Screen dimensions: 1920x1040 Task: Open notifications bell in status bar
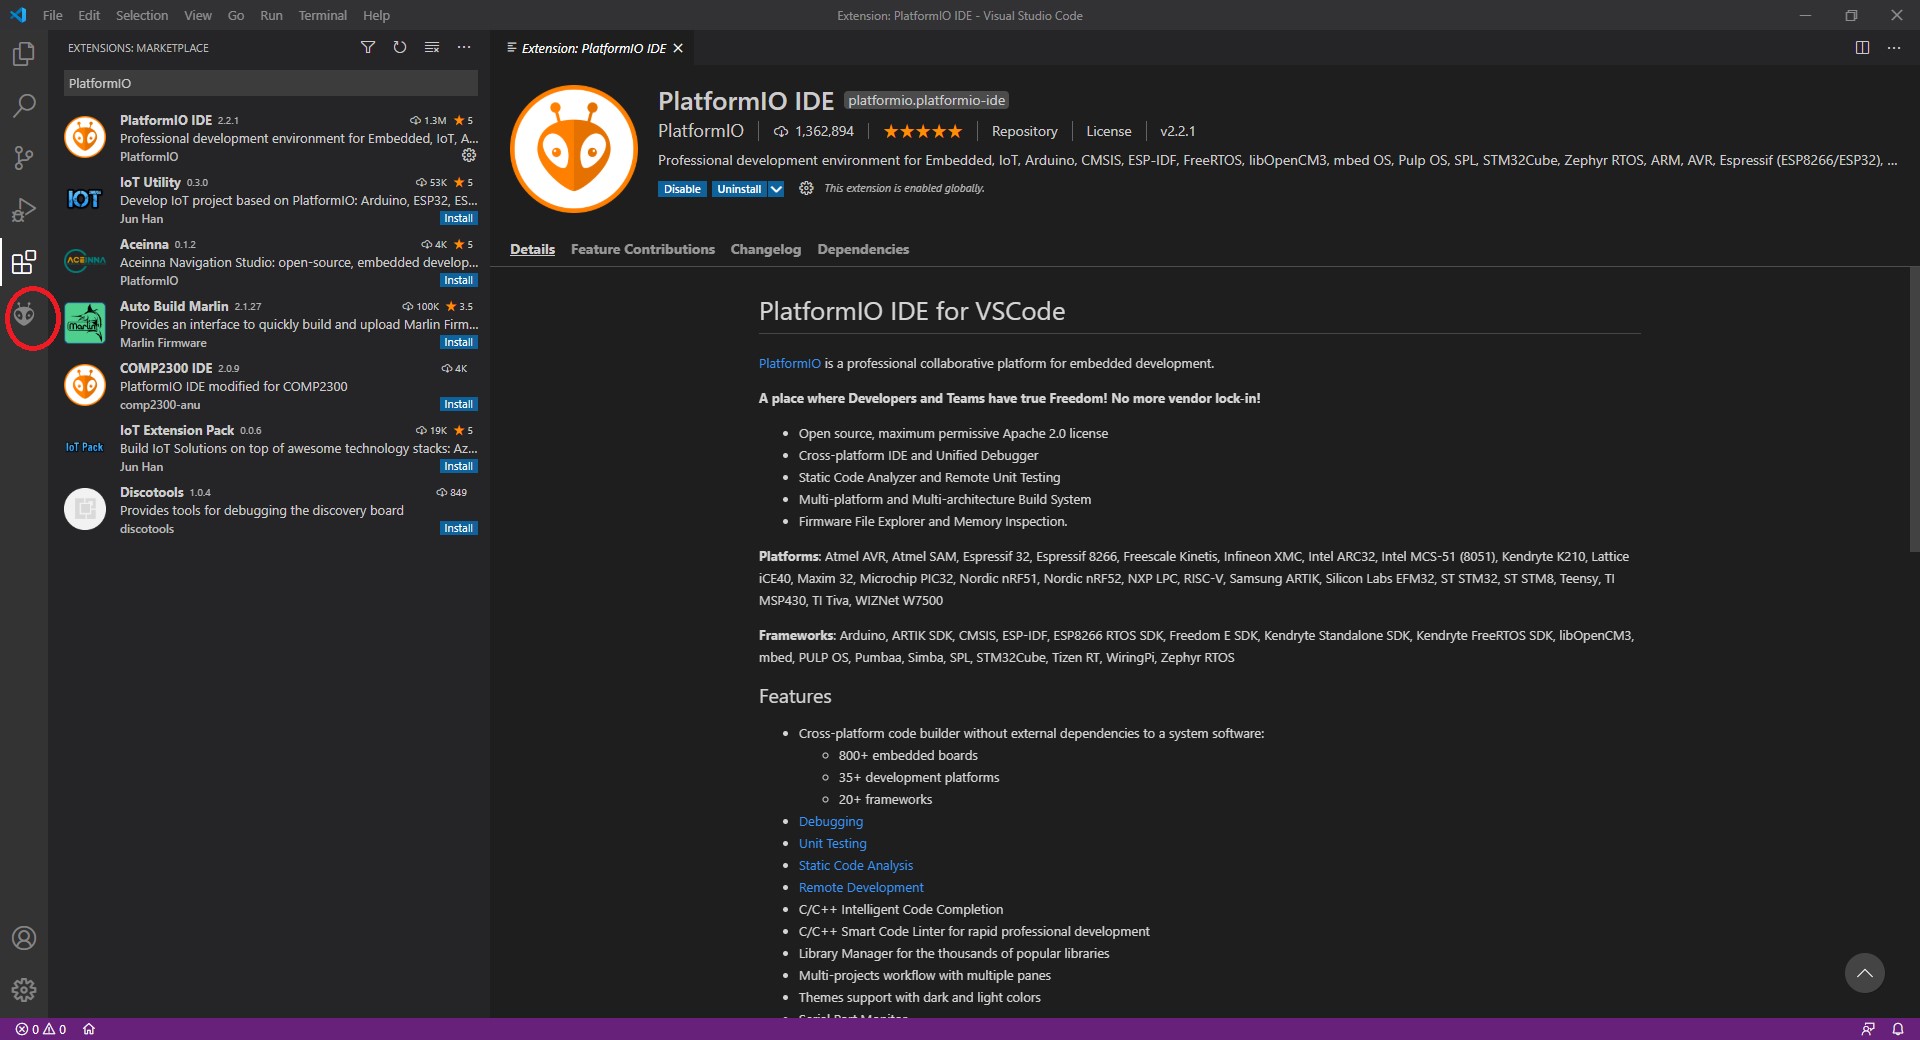[x=1898, y=1029]
